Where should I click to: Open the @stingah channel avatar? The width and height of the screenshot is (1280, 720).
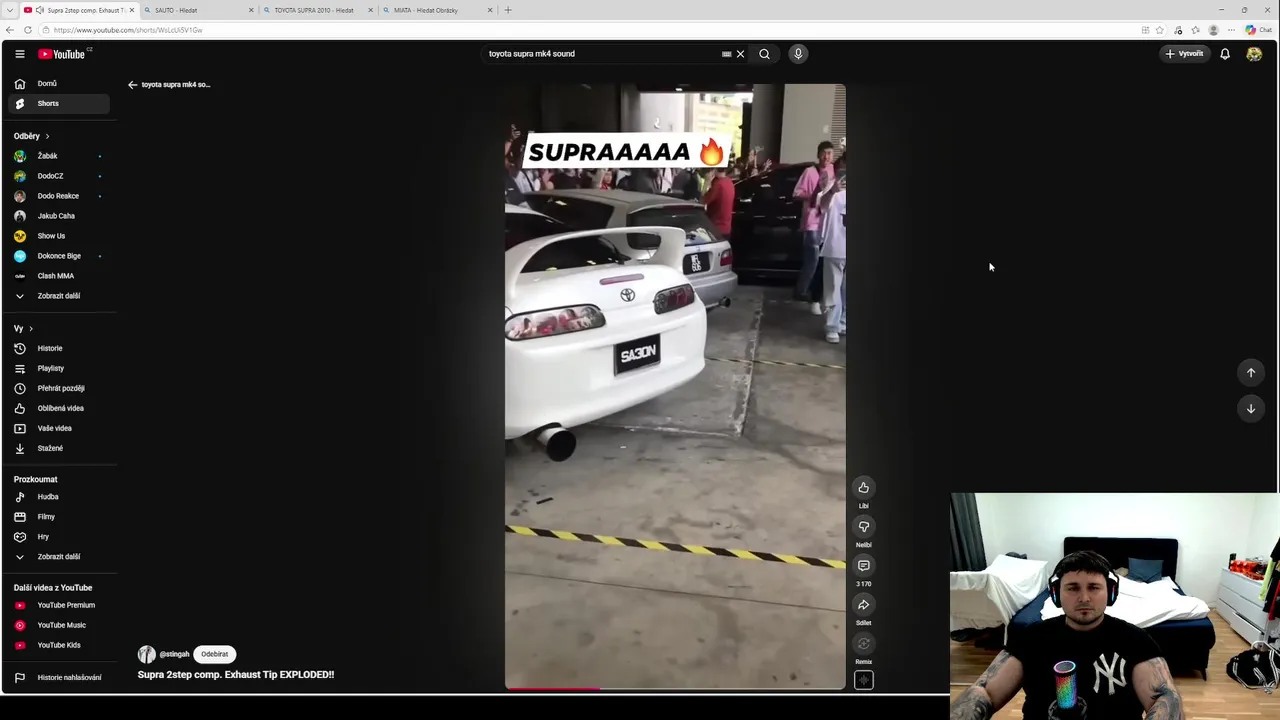click(147, 654)
